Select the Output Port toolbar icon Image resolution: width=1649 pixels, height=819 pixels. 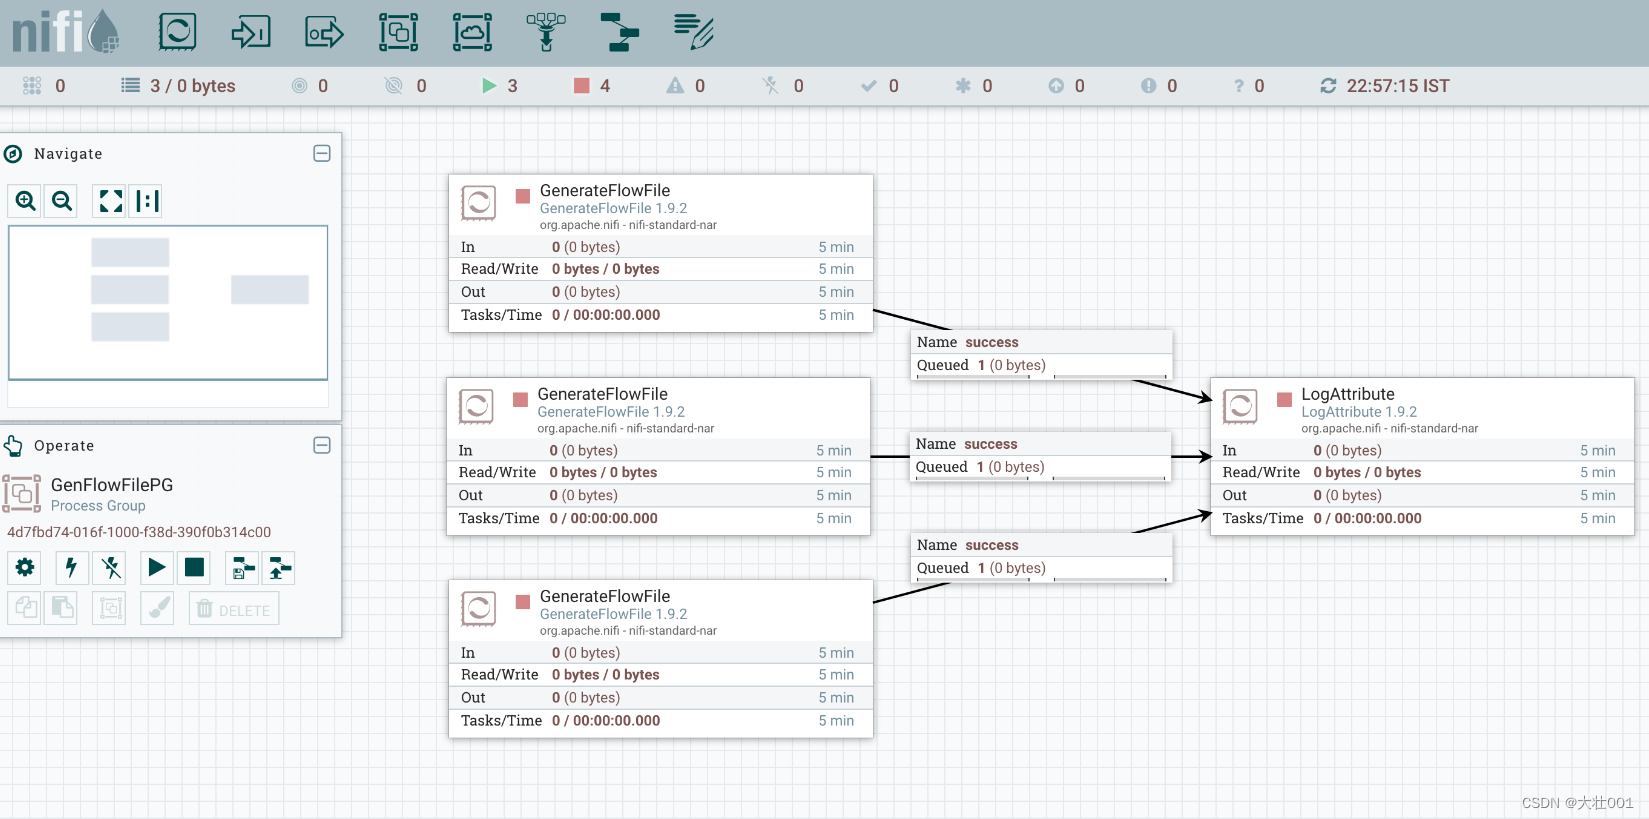[x=324, y=32]
